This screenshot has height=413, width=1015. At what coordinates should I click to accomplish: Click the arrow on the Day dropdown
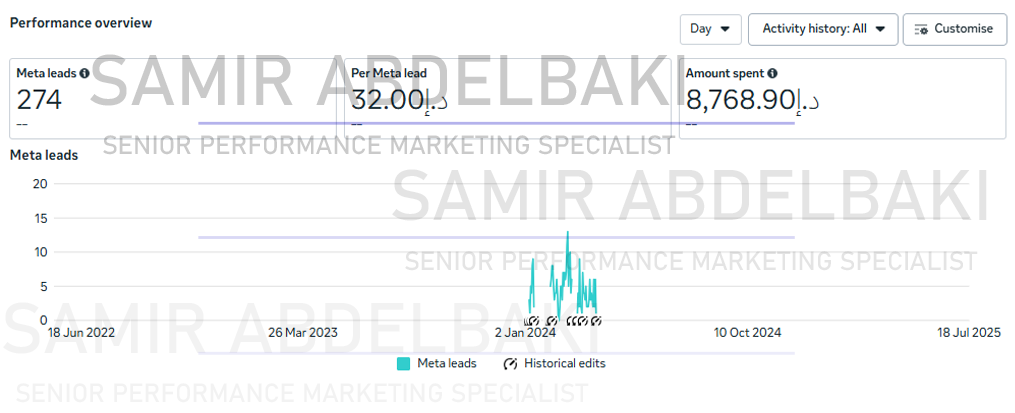click(x=725, y=29)
